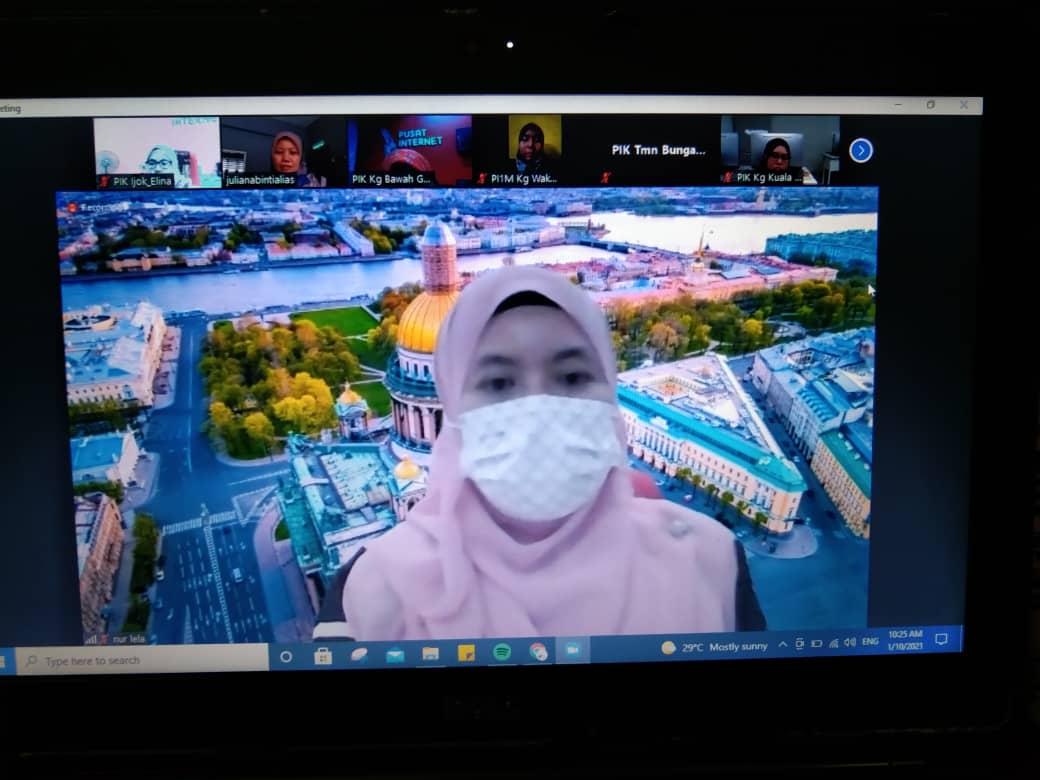
Task: Click the Chrome taskbar icon
Action: (538, 652)
